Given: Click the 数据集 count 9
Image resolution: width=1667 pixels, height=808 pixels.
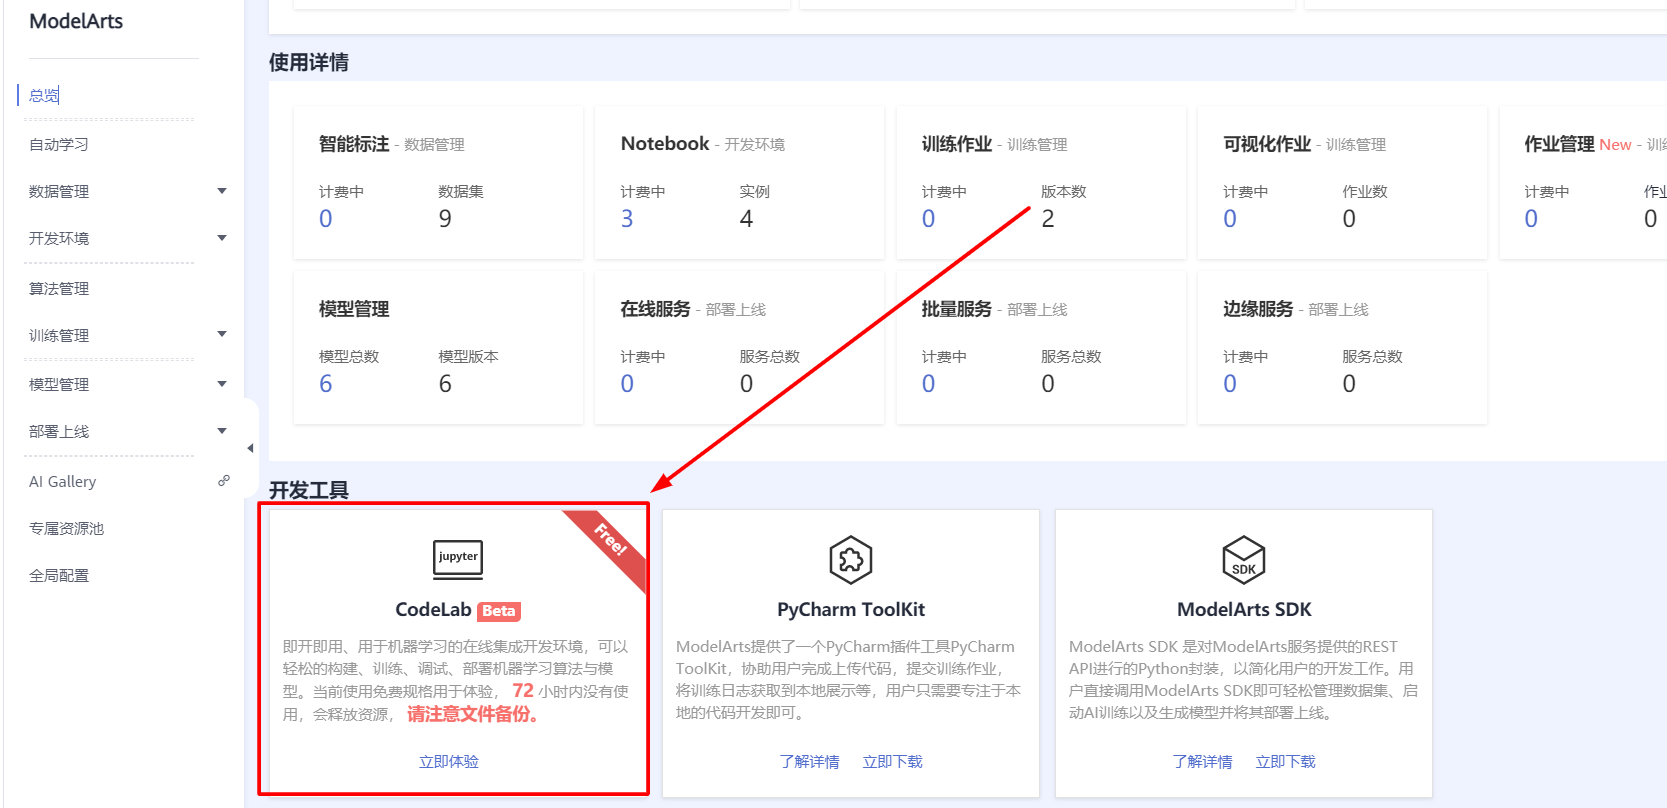Looking at the screenshot, I should click(x=445, y=219).
